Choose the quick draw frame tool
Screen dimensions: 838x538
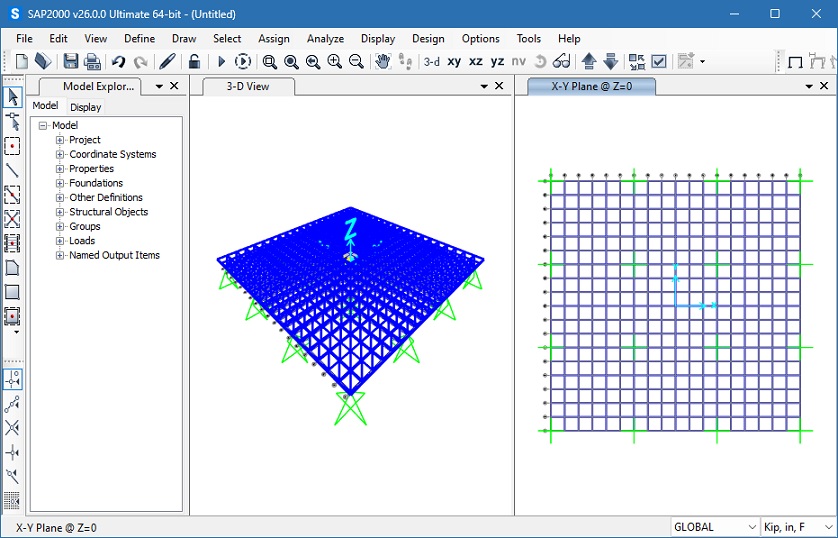tap(12, 194)
